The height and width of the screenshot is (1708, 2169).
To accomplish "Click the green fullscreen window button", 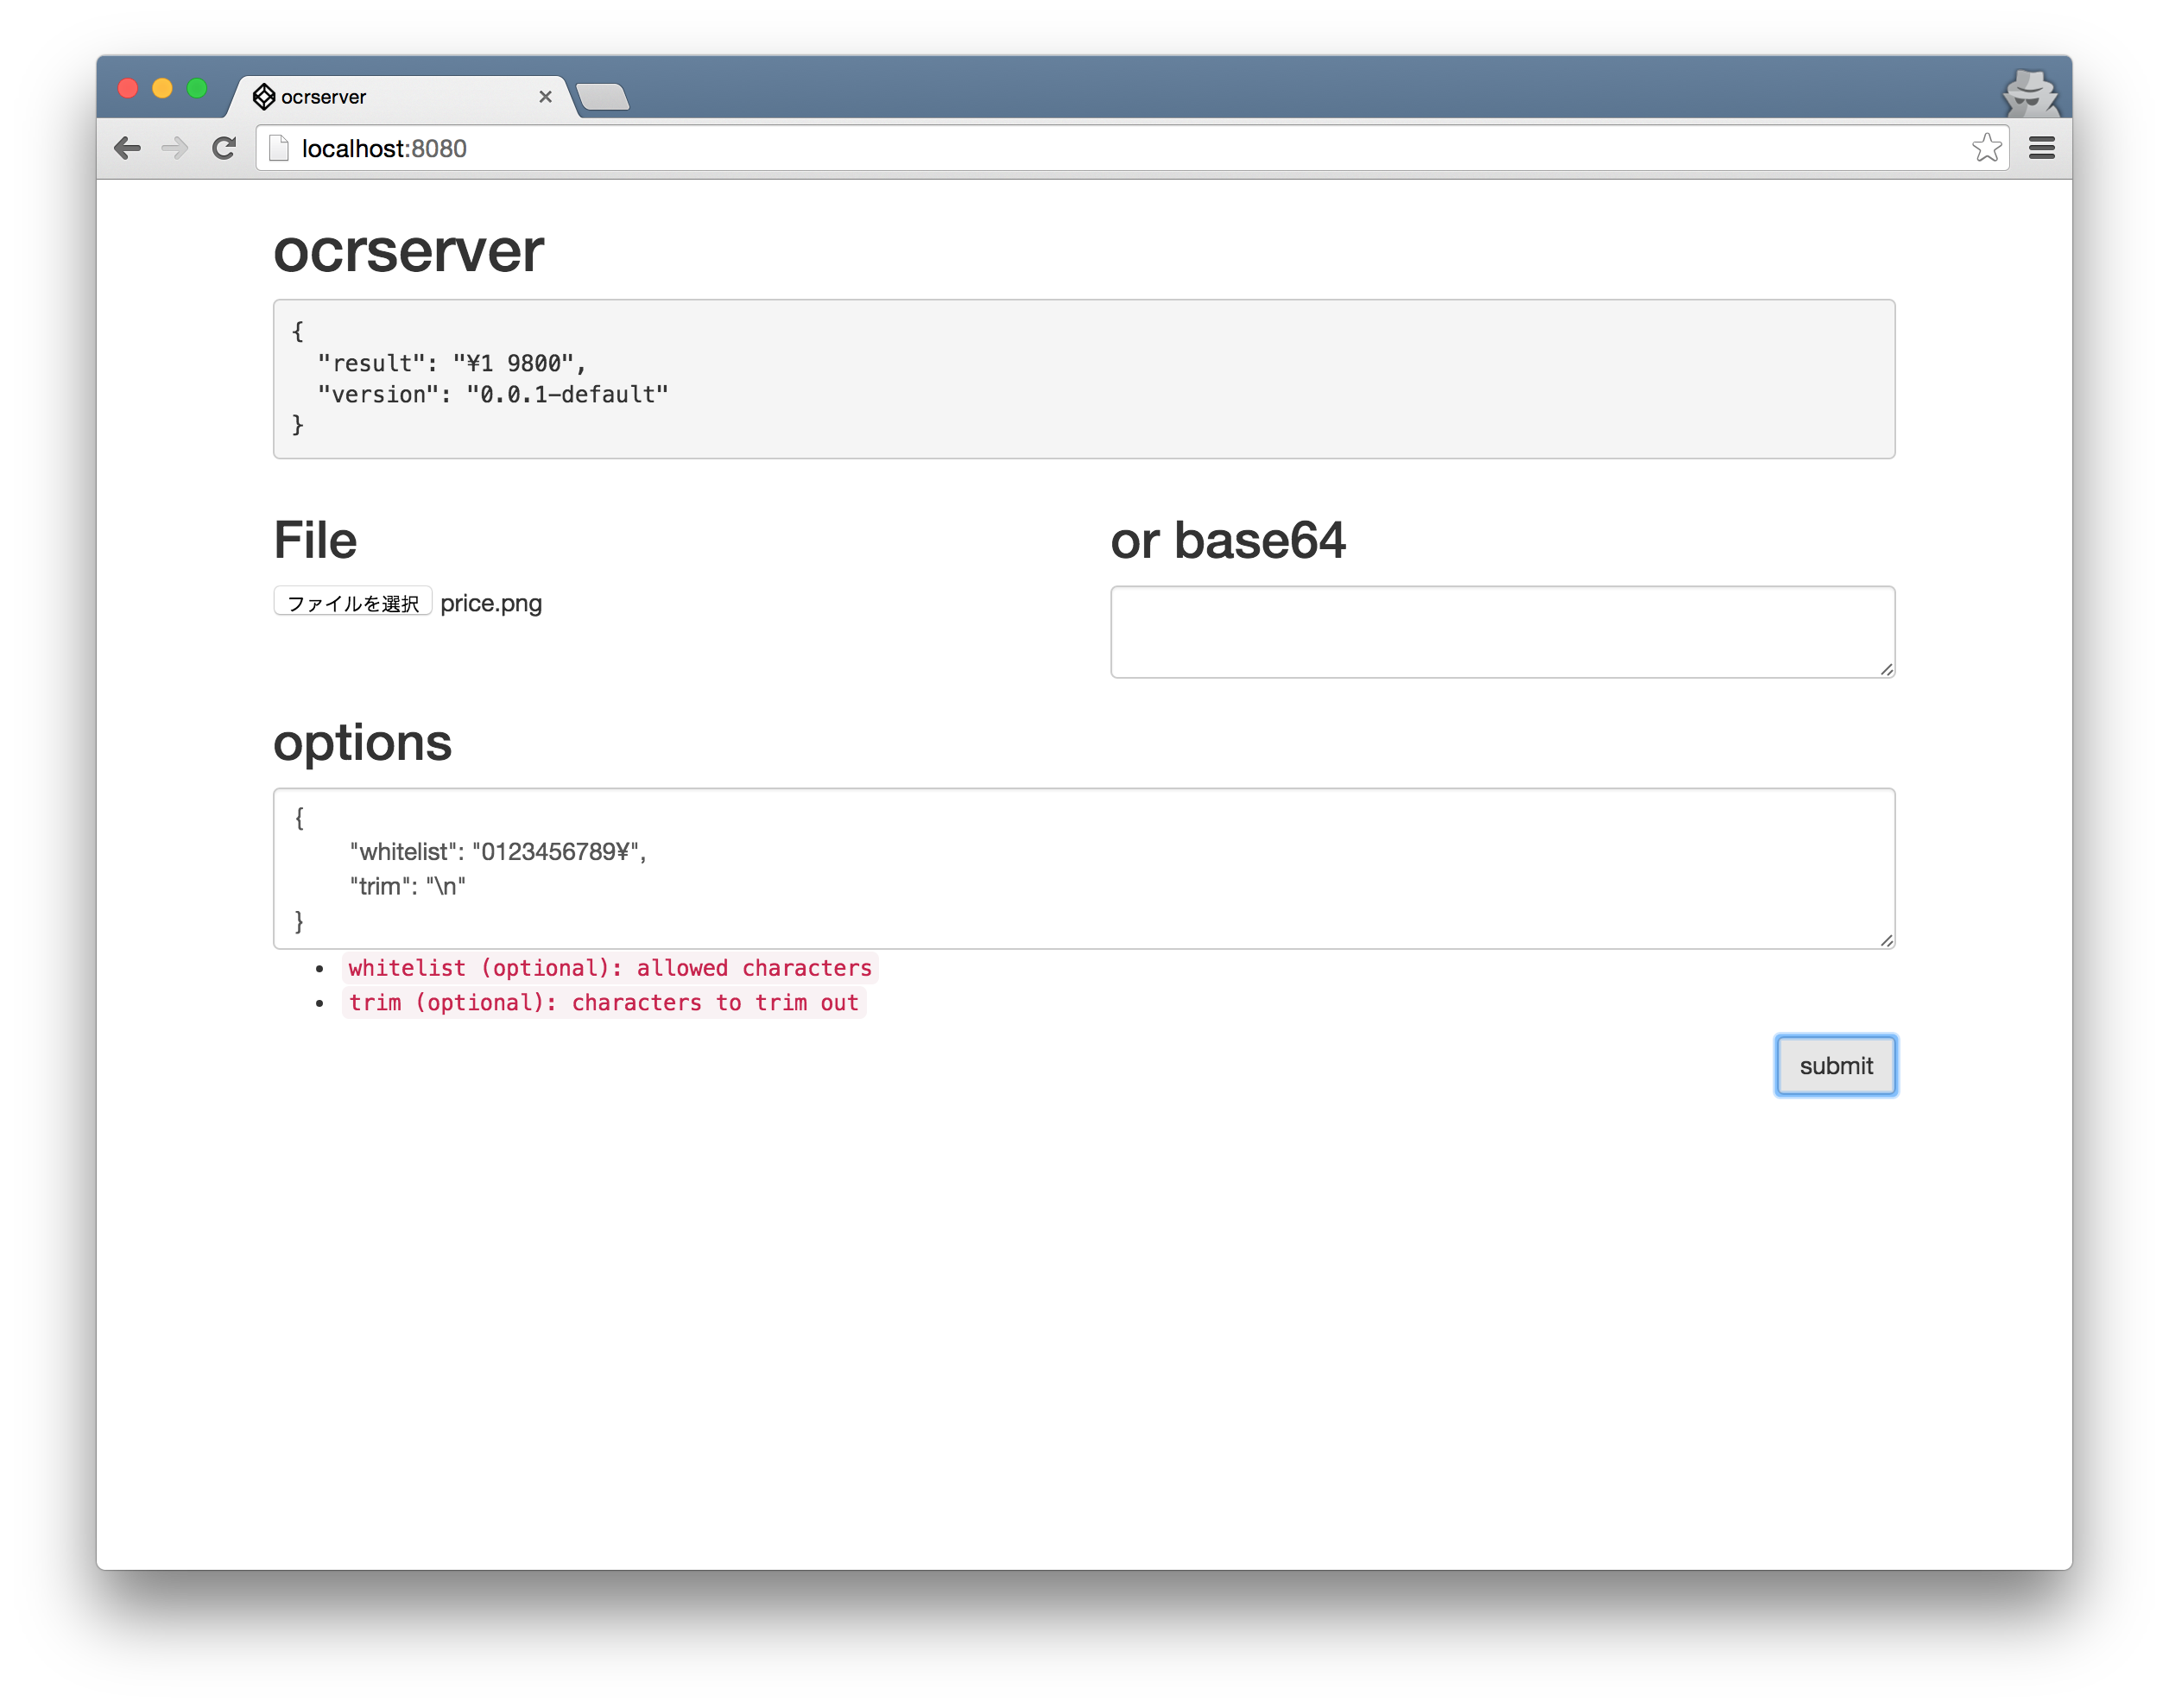I will [x=197, y=89].
